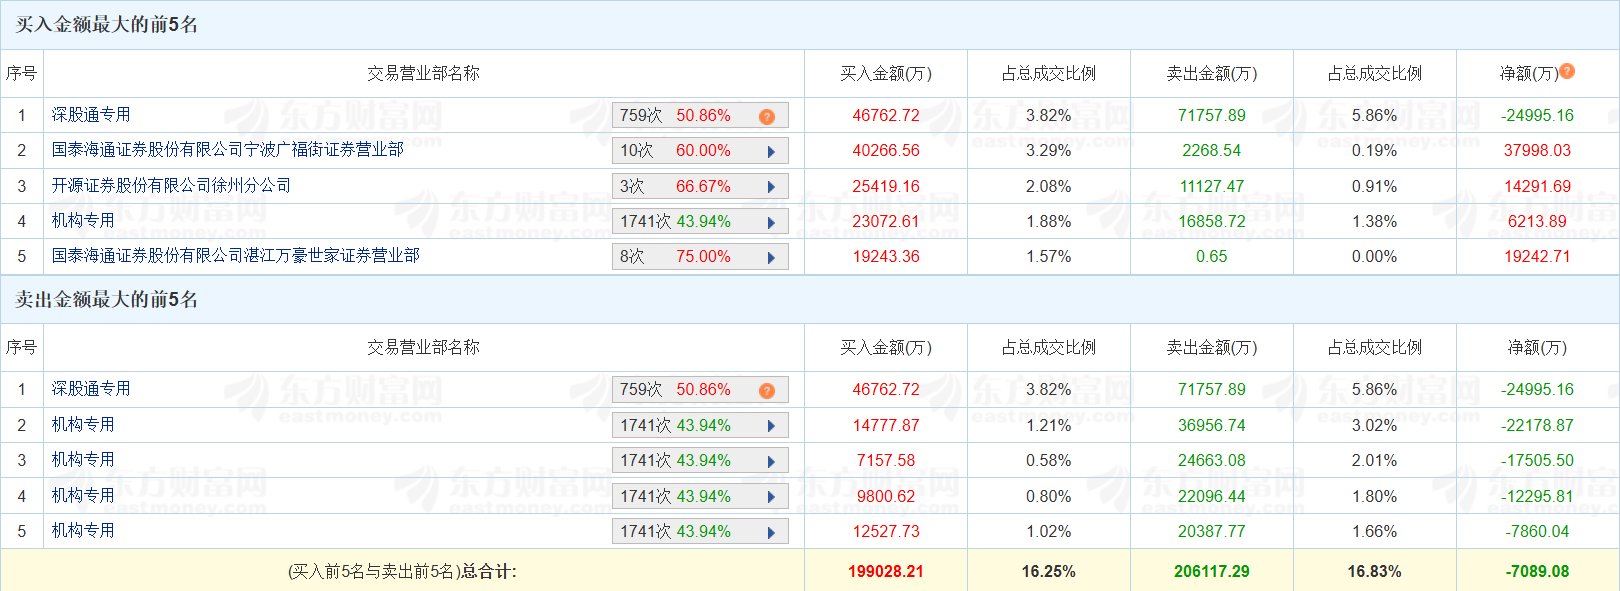
Task: Click the 机构专用 link with sell amount 20387.77
Action: pos(83,531)
